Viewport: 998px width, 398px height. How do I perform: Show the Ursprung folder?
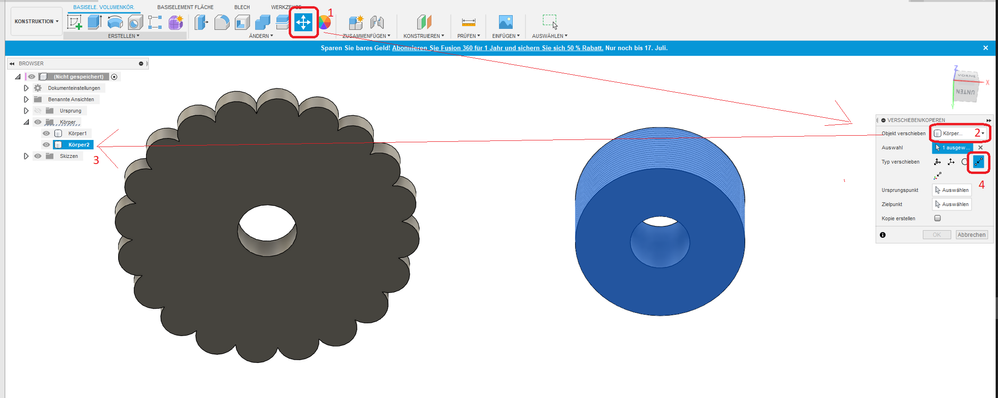tap(37, 111)
